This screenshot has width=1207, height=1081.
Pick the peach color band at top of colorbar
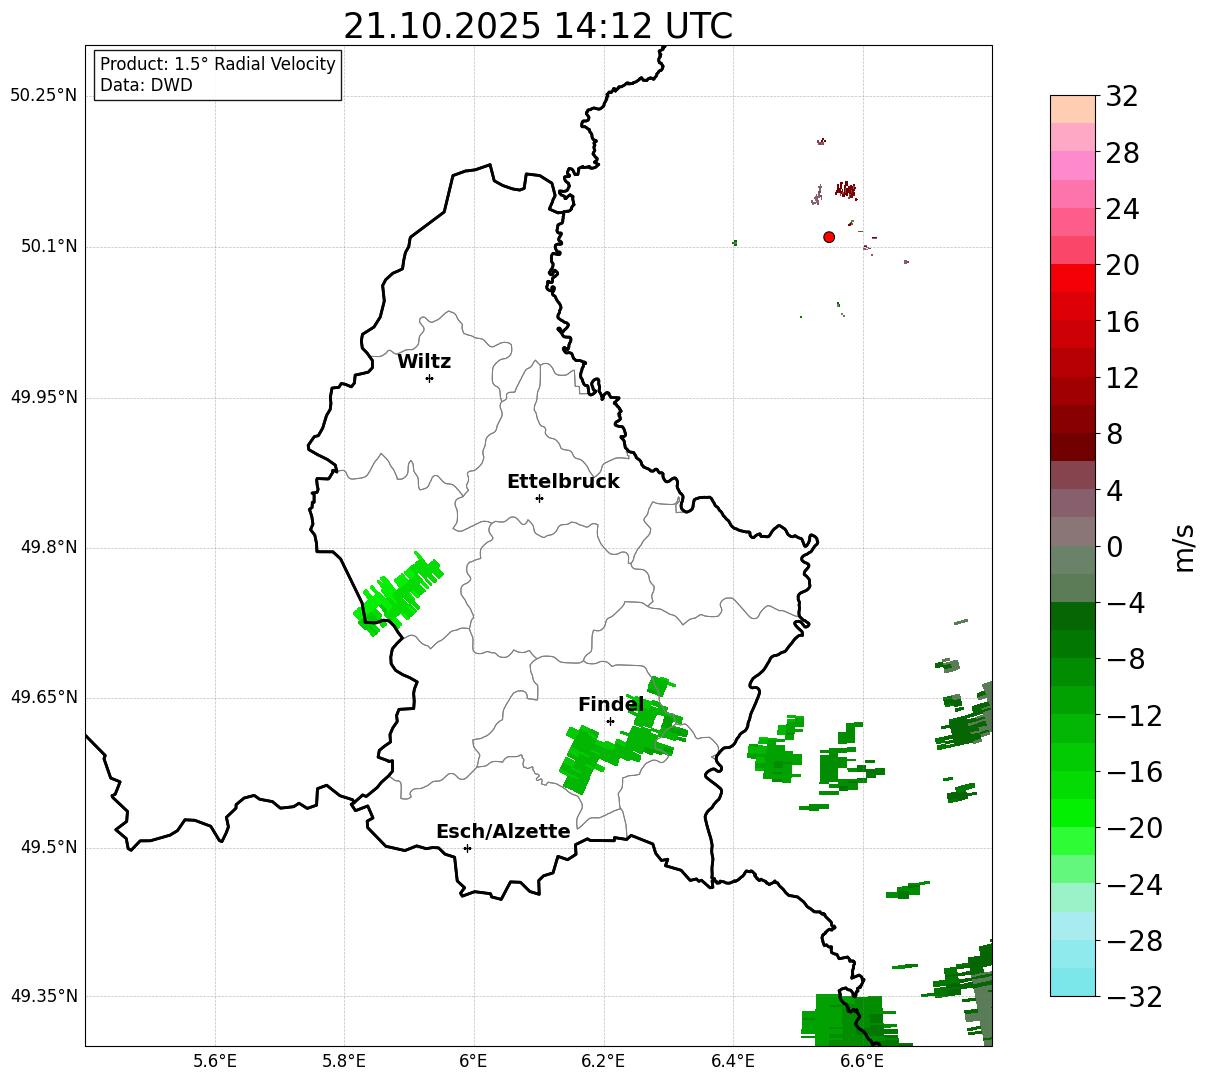point(1073,109)
